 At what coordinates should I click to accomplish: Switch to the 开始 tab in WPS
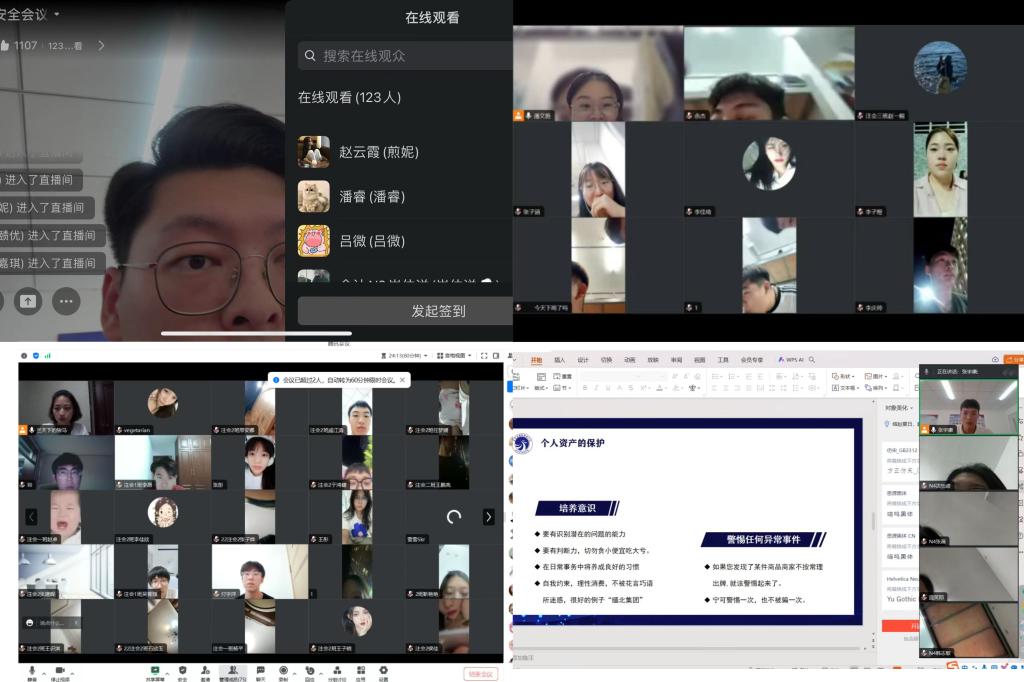(x=536, y=360)
